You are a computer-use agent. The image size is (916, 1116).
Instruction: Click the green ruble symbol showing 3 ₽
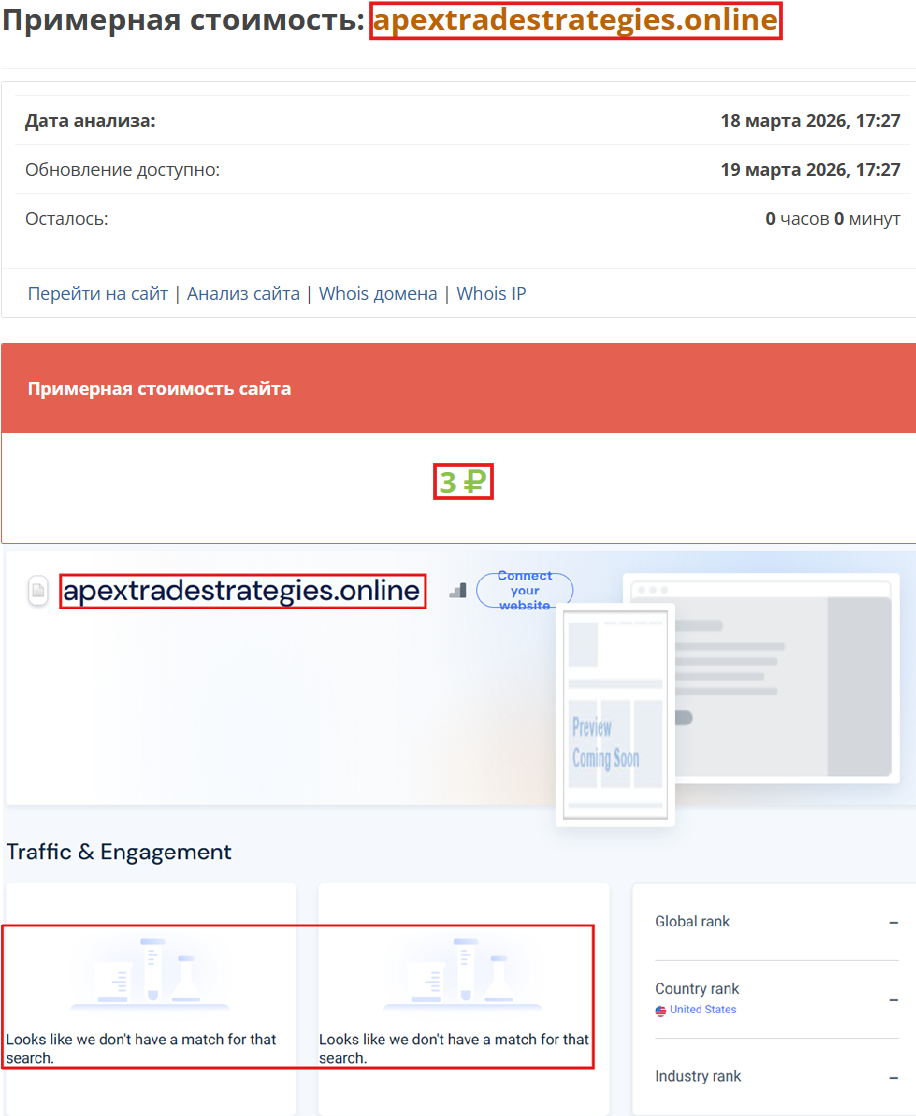463,481
